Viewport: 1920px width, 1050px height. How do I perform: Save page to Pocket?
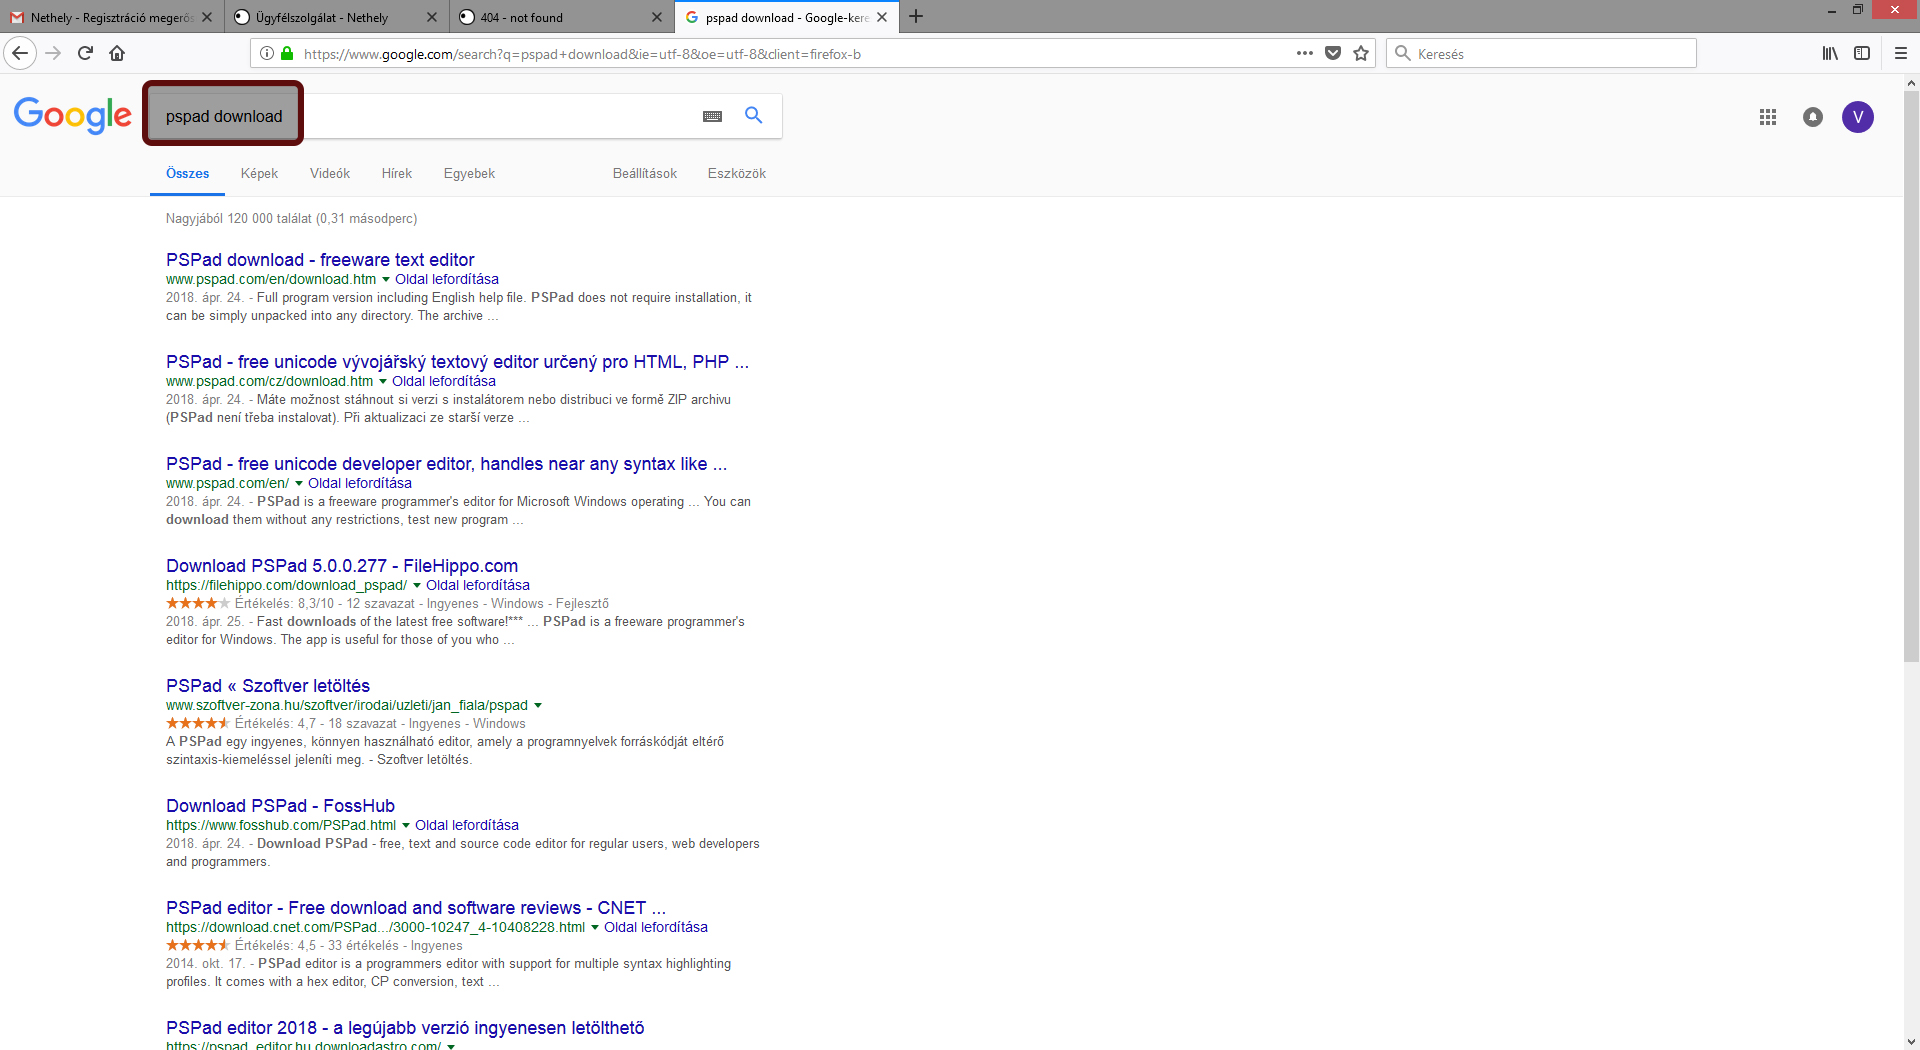pyautogui.click(x=1332, y=54)
